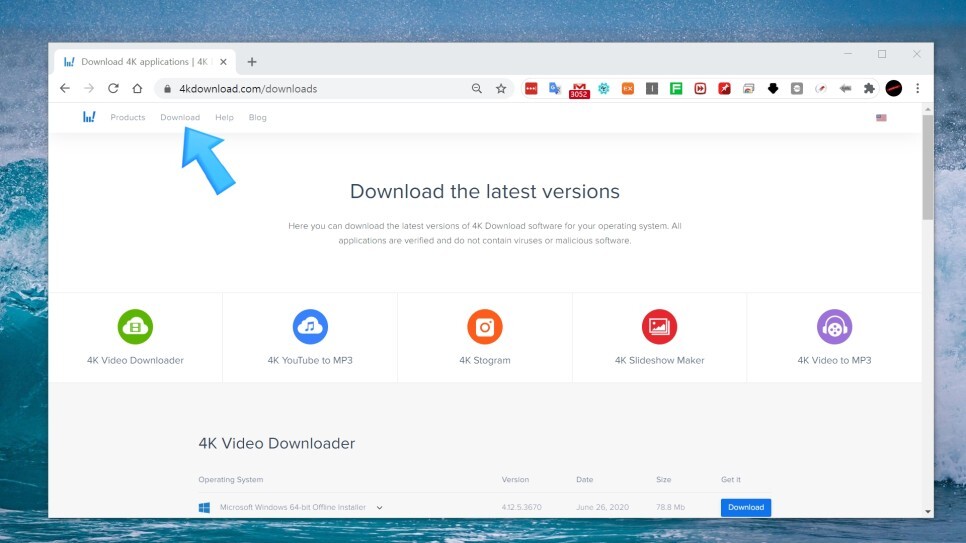Select the 4K Slideshow Maker icon
Image resolution: width=966 pixels, height=543 pixels.
[659, 327]
